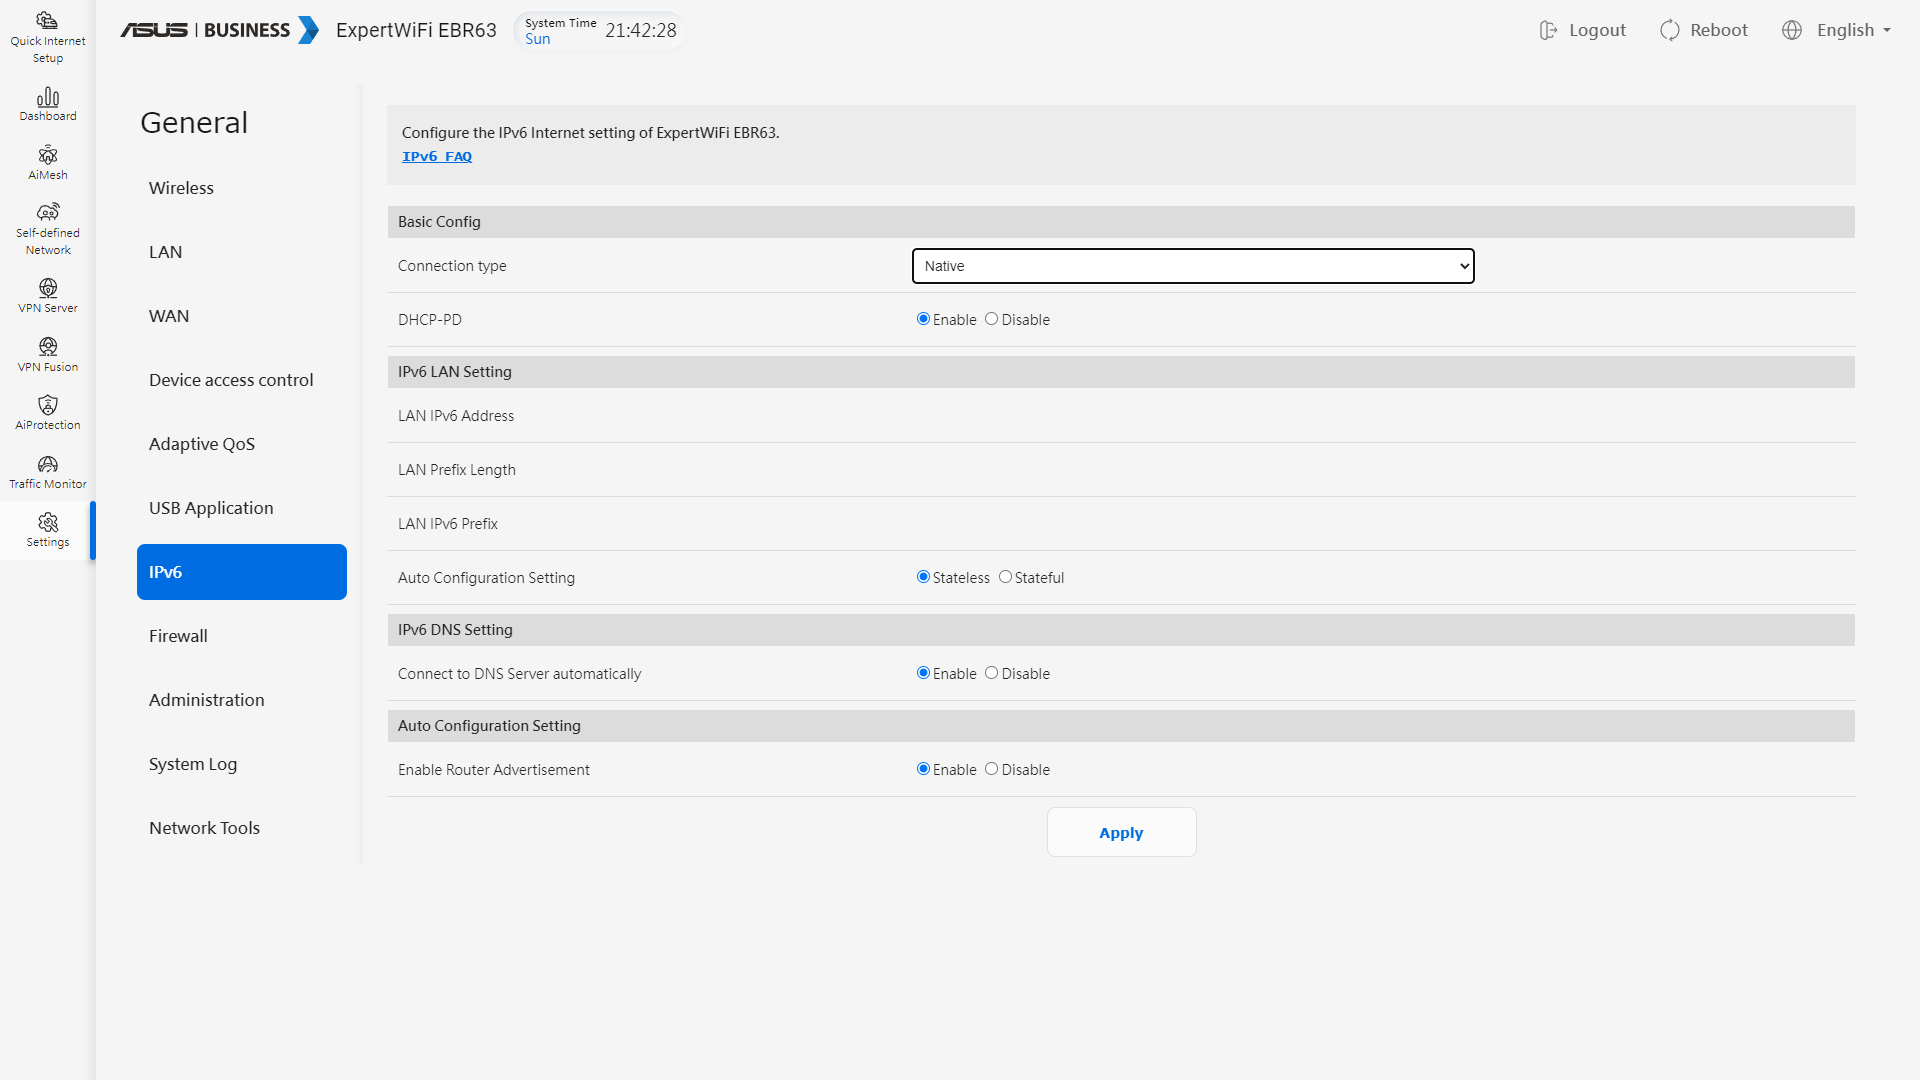Open the Connection type dropdown
The image size is (1920, 1080).
1192,266
